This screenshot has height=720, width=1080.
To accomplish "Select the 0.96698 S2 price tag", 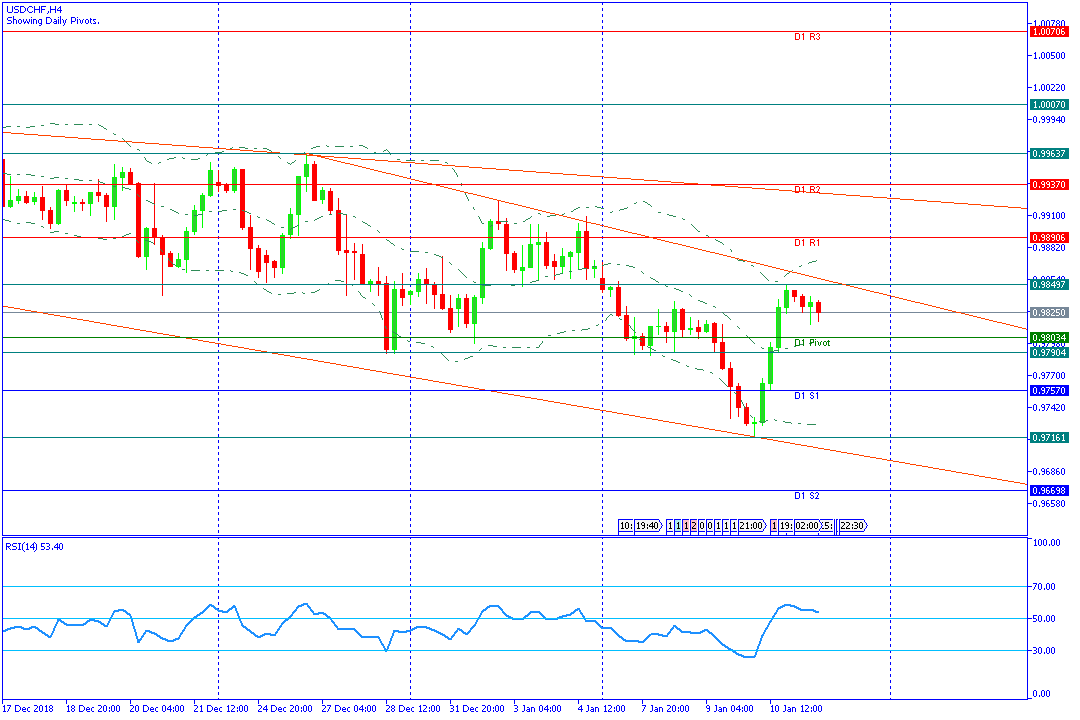I will tap(1049, 491).
